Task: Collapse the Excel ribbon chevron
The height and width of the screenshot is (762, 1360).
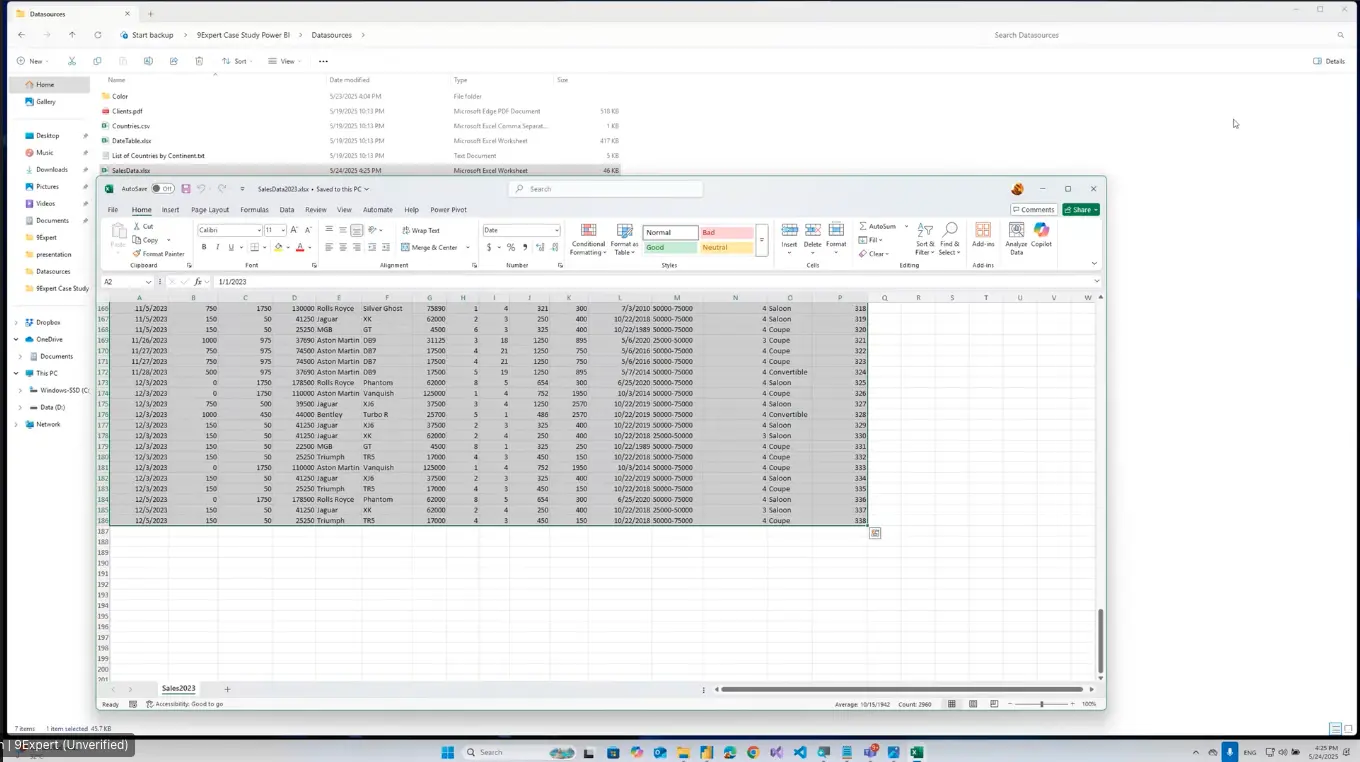Action: coord(1094,264)
